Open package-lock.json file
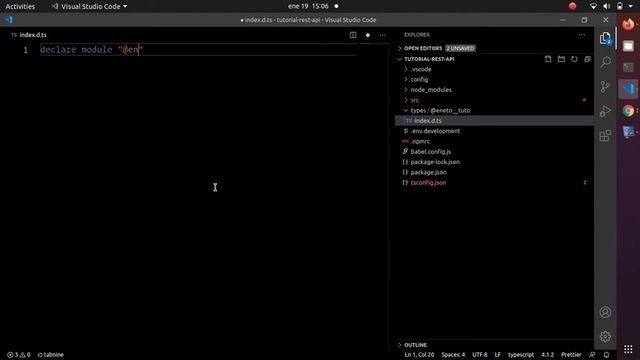 point(435,162)
